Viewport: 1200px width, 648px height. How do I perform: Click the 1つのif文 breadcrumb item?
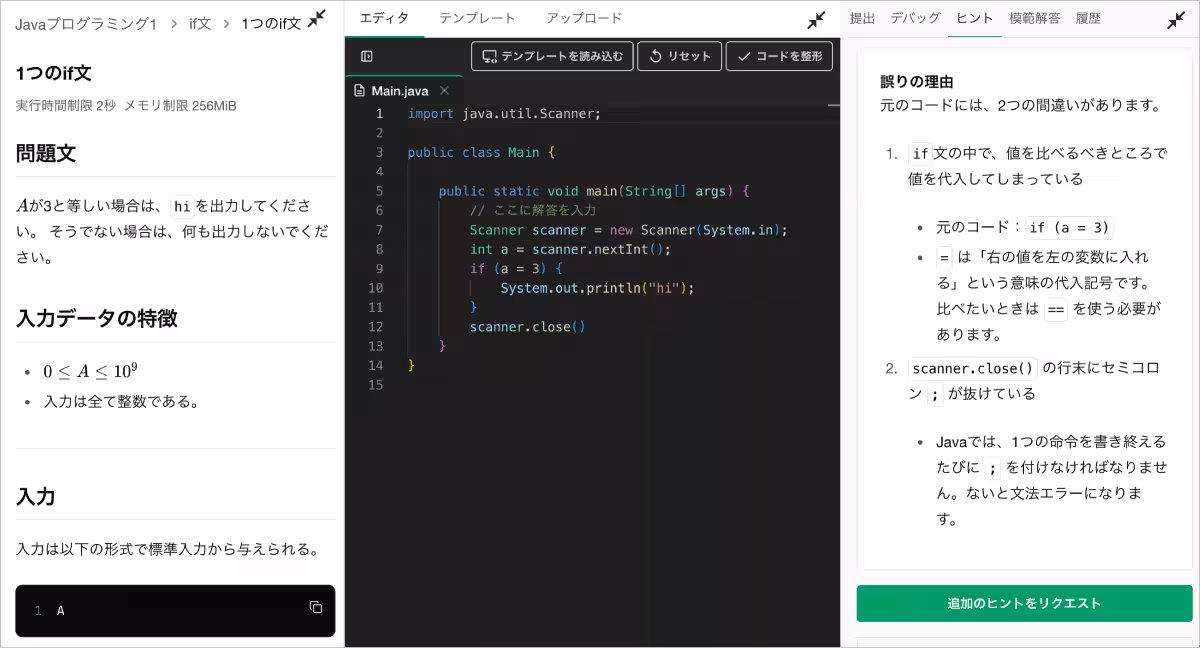[271, 23]
